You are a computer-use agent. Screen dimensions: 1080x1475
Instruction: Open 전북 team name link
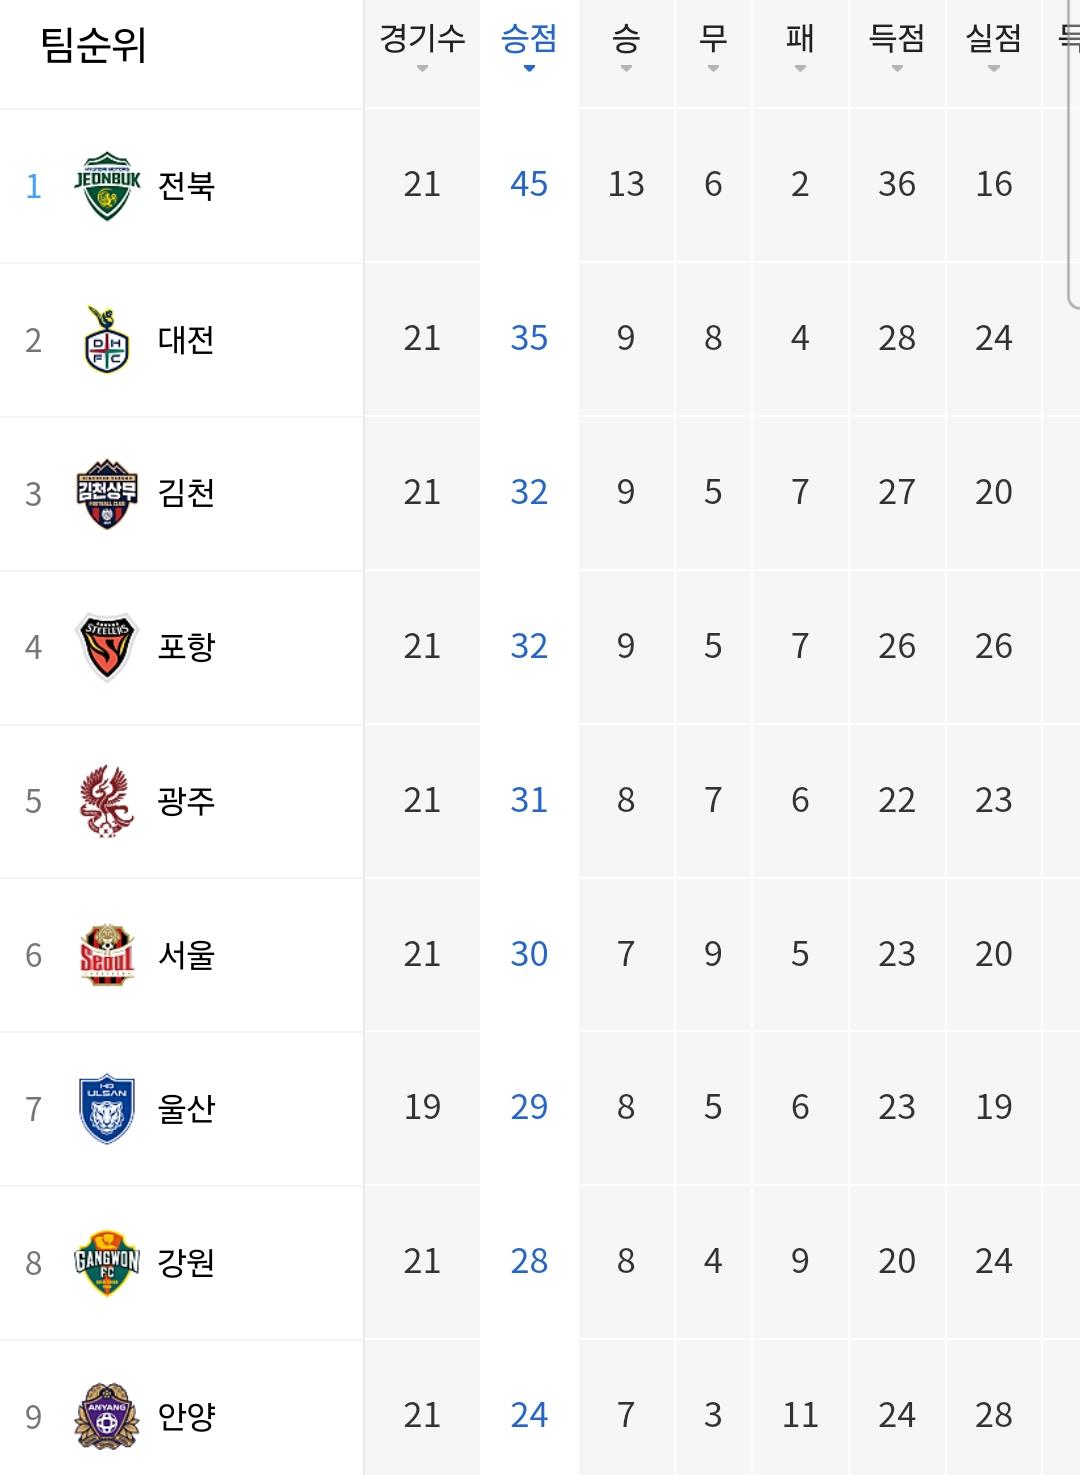tap(186, 186)
